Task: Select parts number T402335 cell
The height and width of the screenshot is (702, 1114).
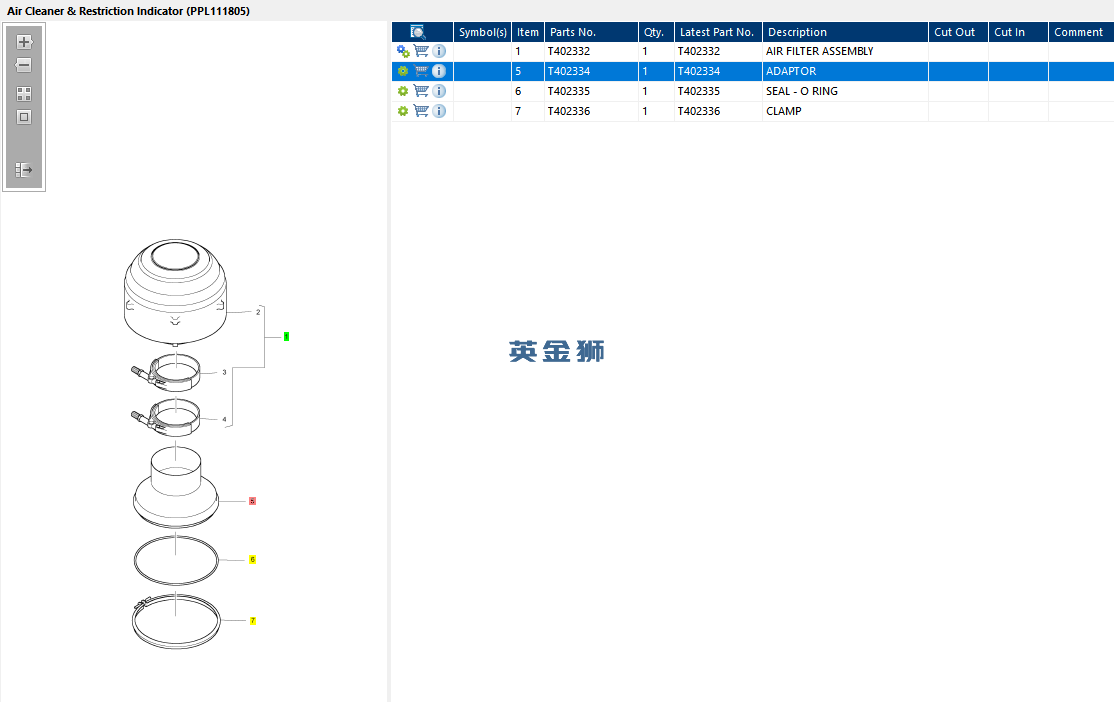Action: pyautogui.click(x=591, y=91)
